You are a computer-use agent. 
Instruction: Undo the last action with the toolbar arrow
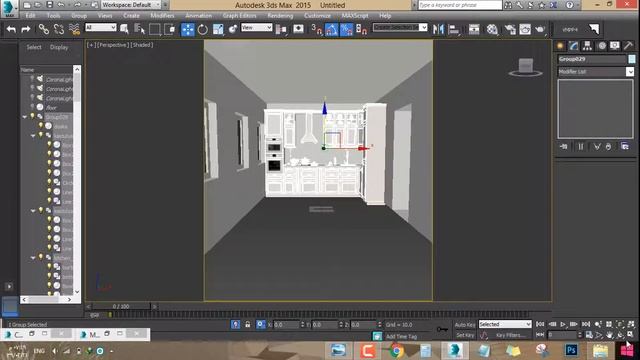coord(11,29)
